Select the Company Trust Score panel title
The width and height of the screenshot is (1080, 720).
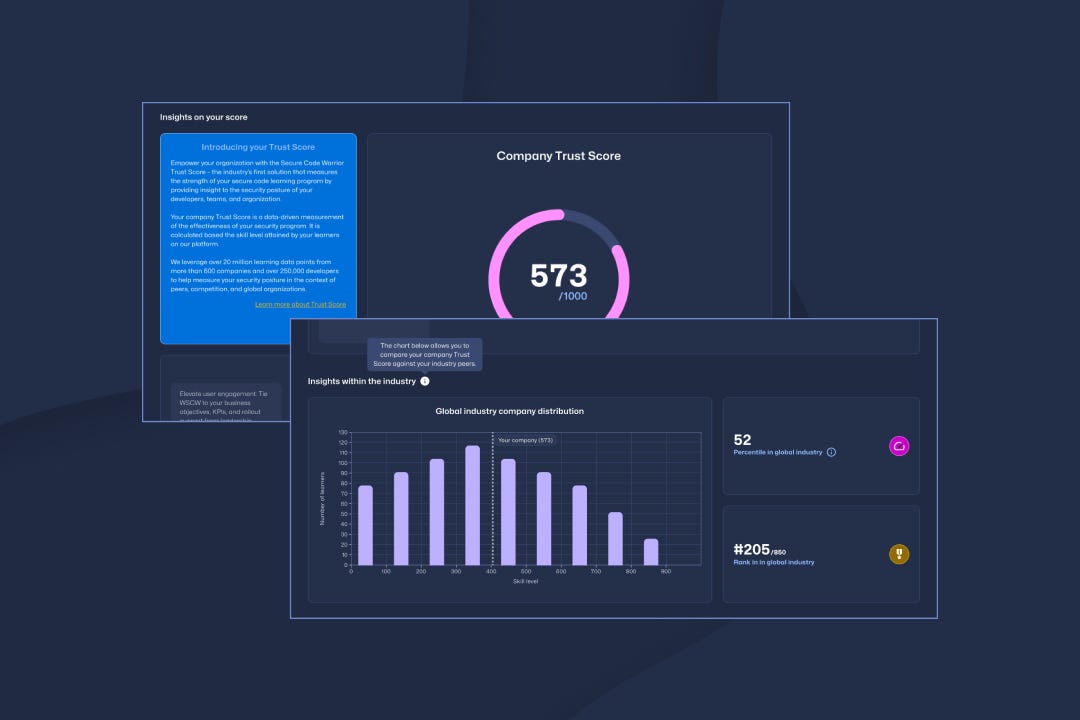[559, 156]
